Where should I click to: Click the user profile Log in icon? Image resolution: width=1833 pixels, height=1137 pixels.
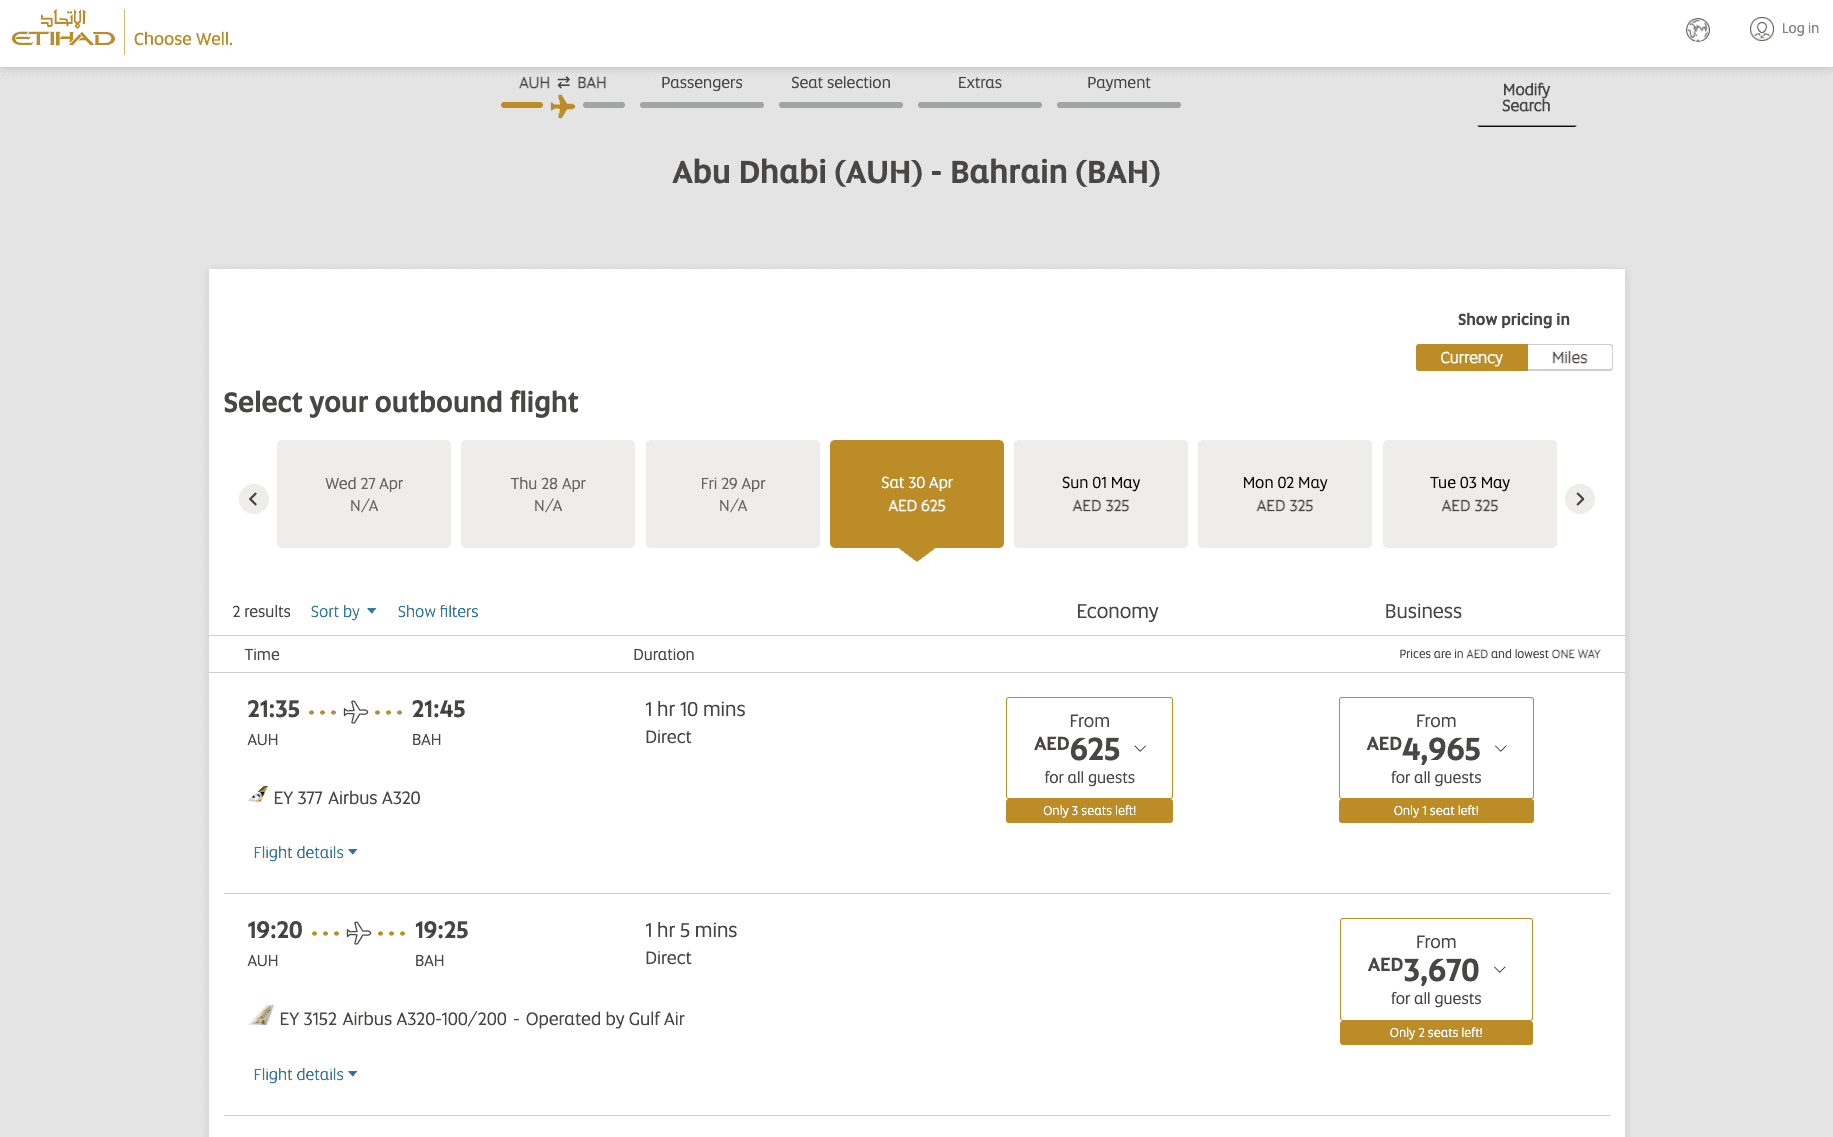click(1761, 29)
